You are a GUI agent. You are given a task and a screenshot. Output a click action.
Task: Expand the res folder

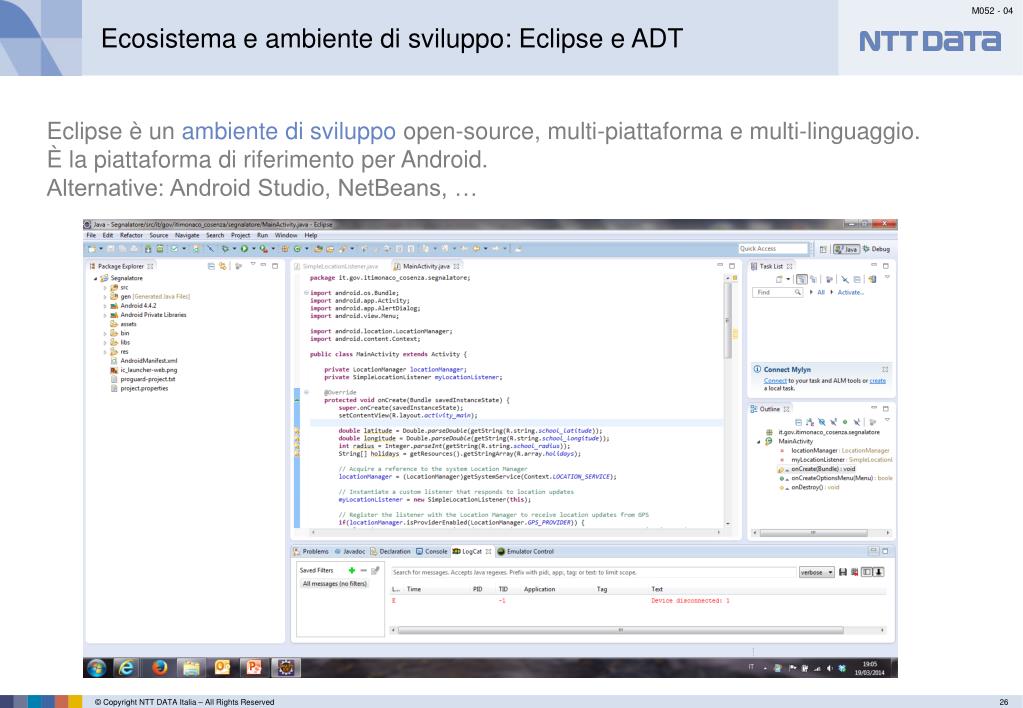click(104, 352)
